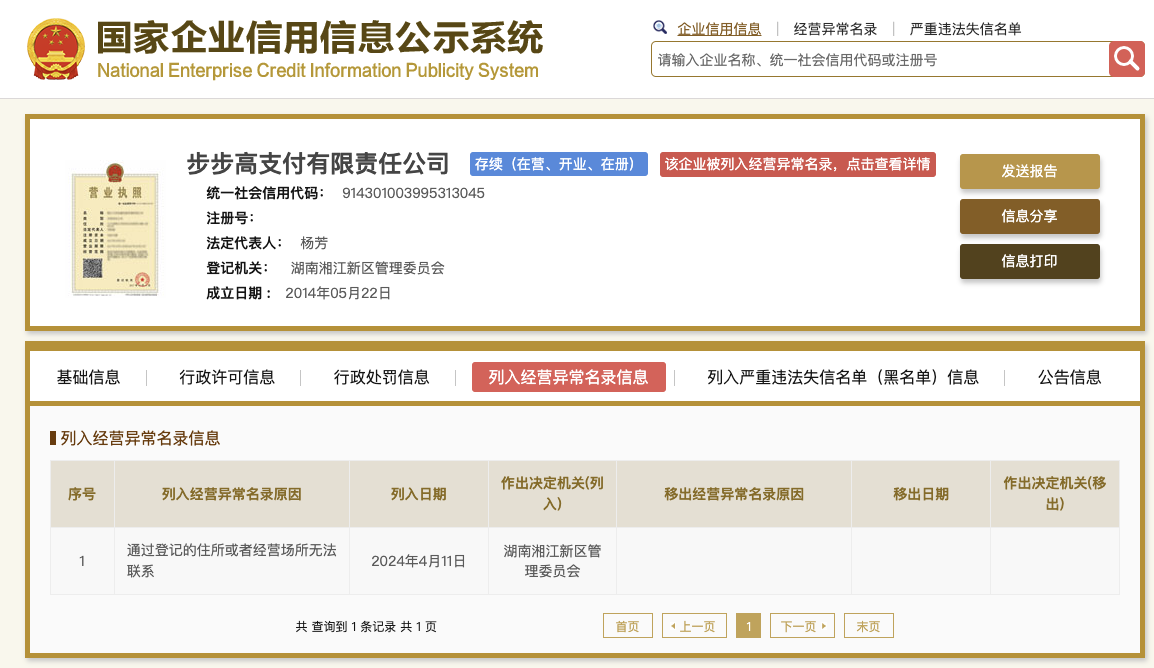Go to 首页 in pagination

pyautogui.click(x=628, y=626)
